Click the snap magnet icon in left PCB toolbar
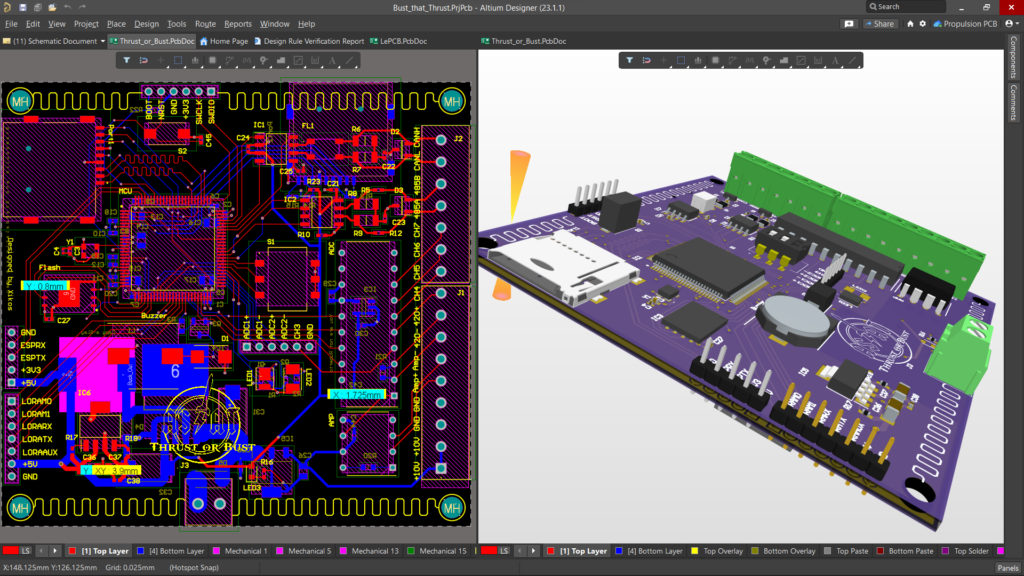Image resolution: width=1024 pixels, height=576 pixels. pos(144,60)
